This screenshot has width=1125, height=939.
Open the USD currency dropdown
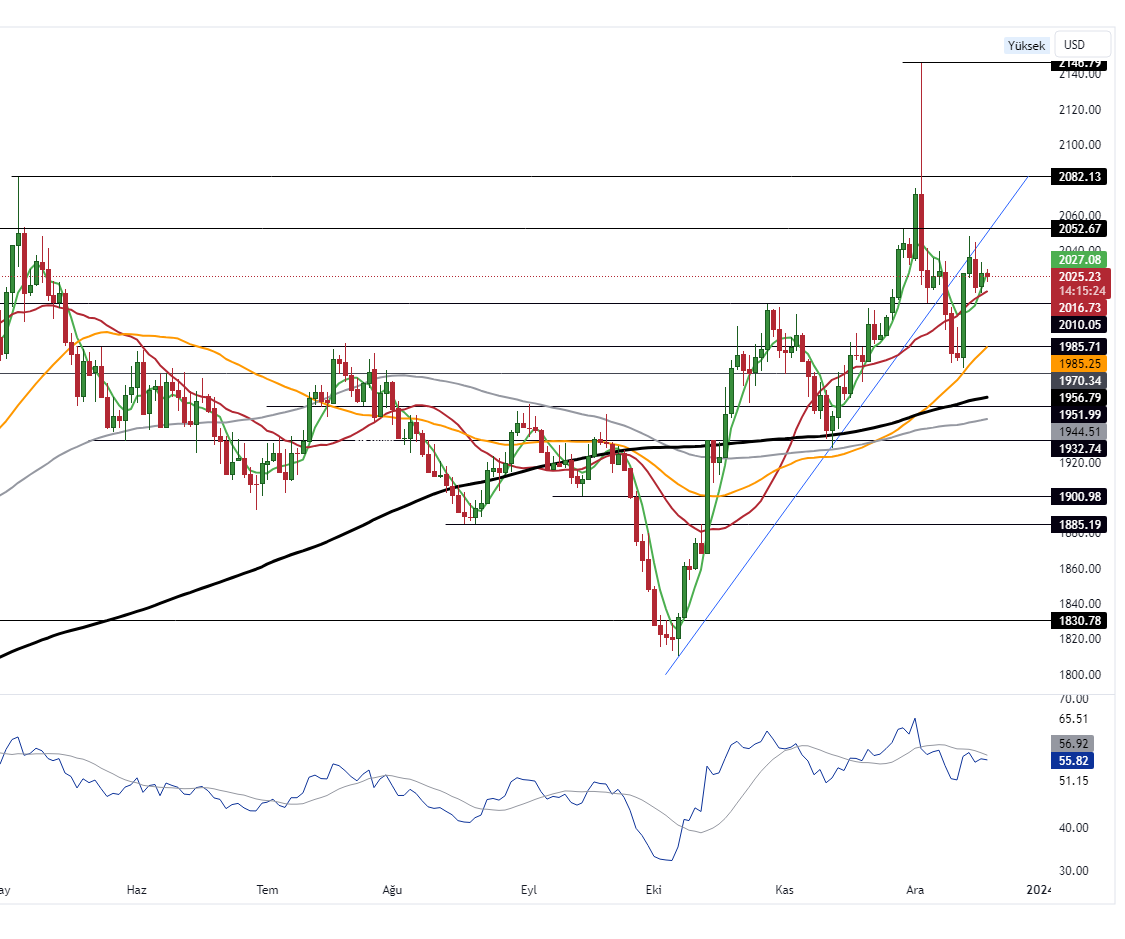(x=1083, y=45)
